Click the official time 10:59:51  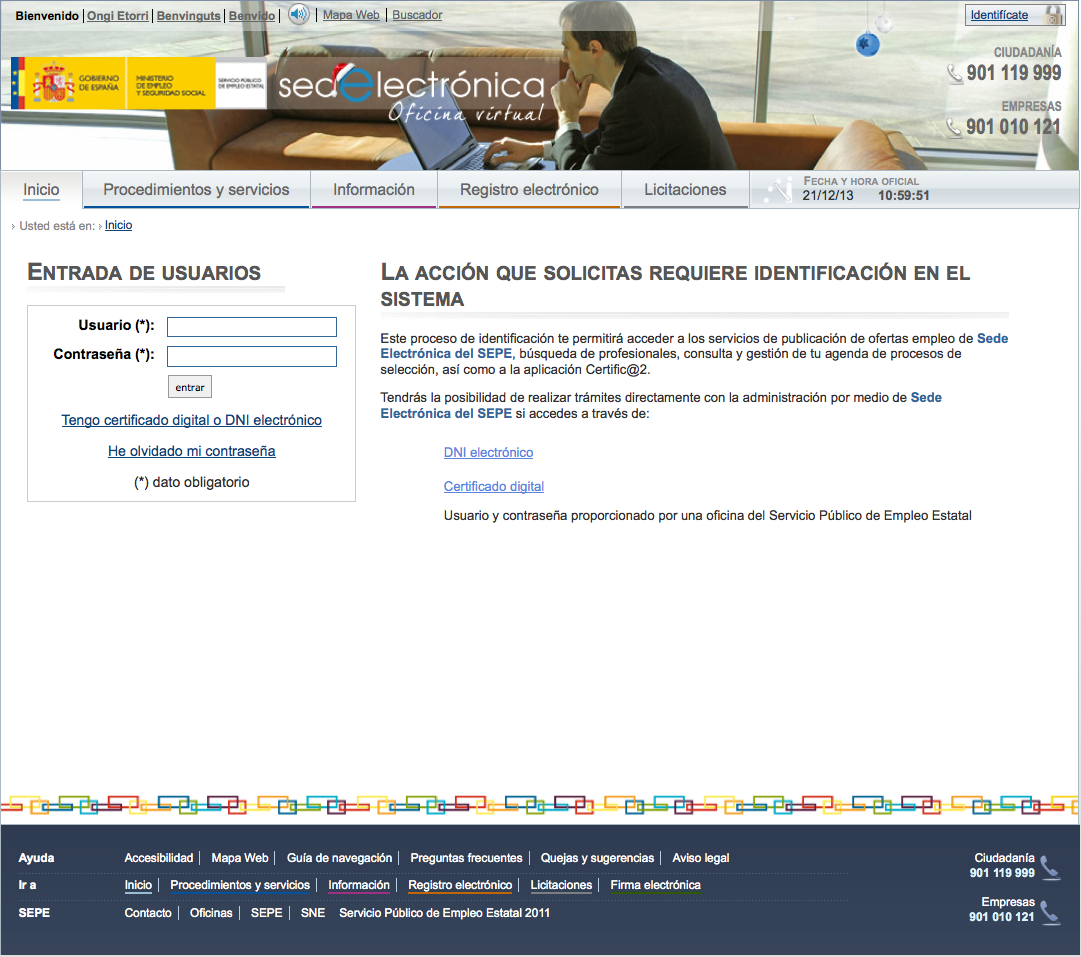903,195
